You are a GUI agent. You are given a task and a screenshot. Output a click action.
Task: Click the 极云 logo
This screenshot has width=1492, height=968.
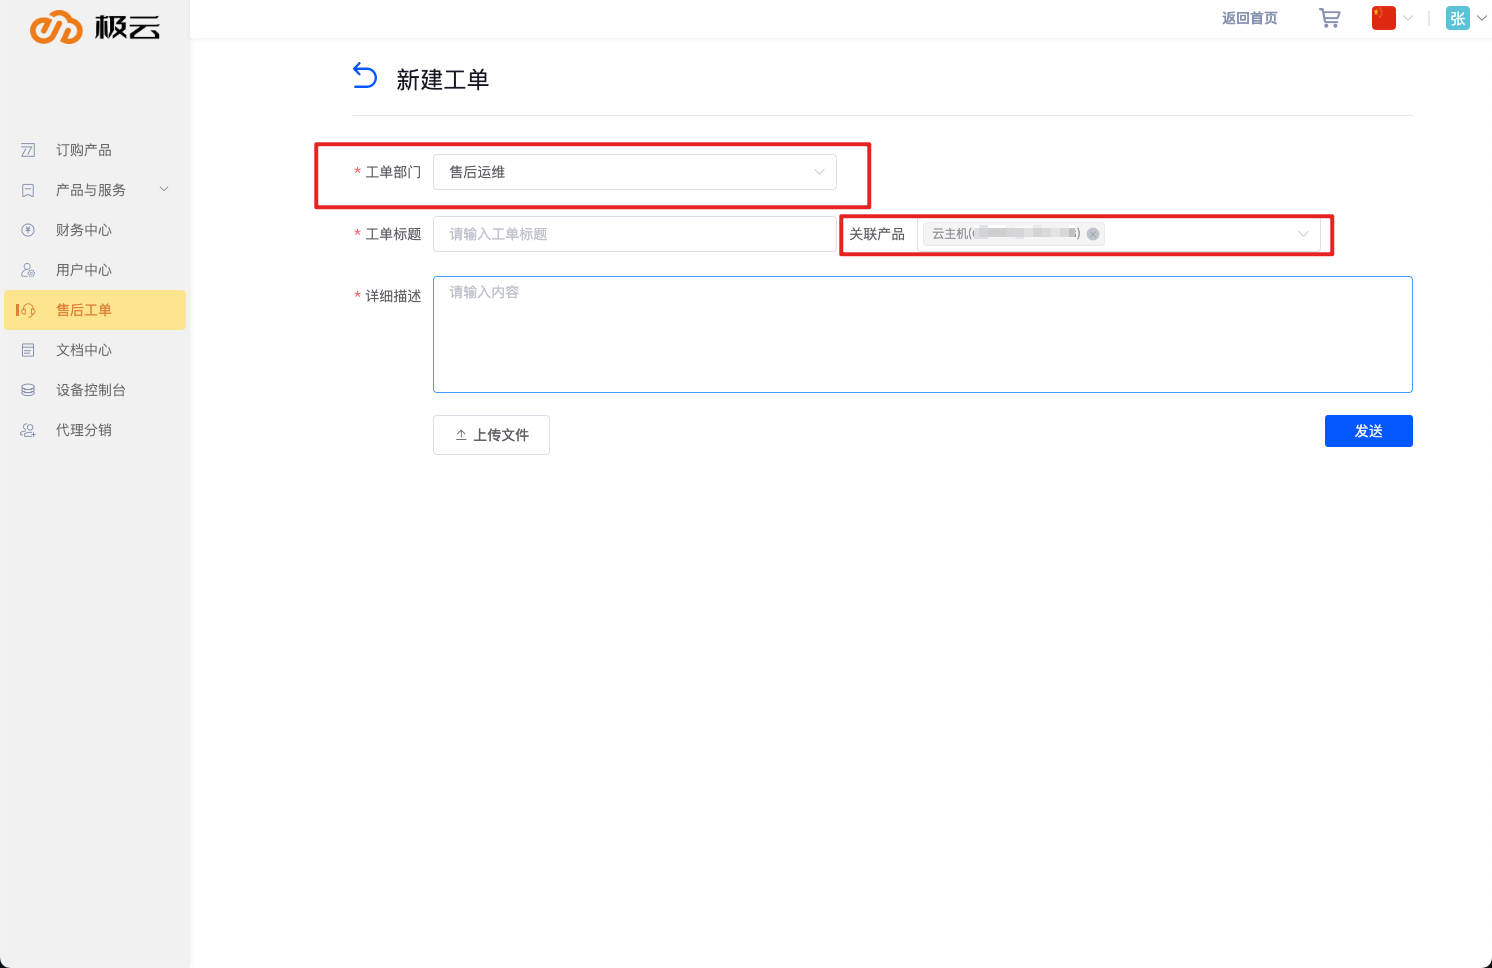pyautogui.click(x=95, y=28)
